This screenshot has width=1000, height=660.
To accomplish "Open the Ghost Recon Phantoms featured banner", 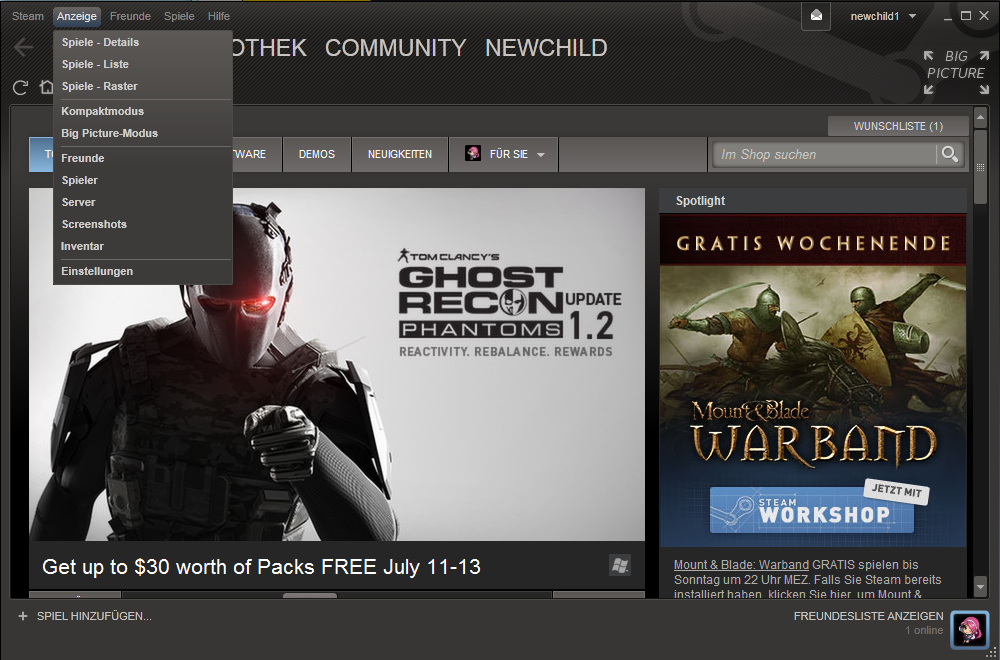I will [337, 364].
